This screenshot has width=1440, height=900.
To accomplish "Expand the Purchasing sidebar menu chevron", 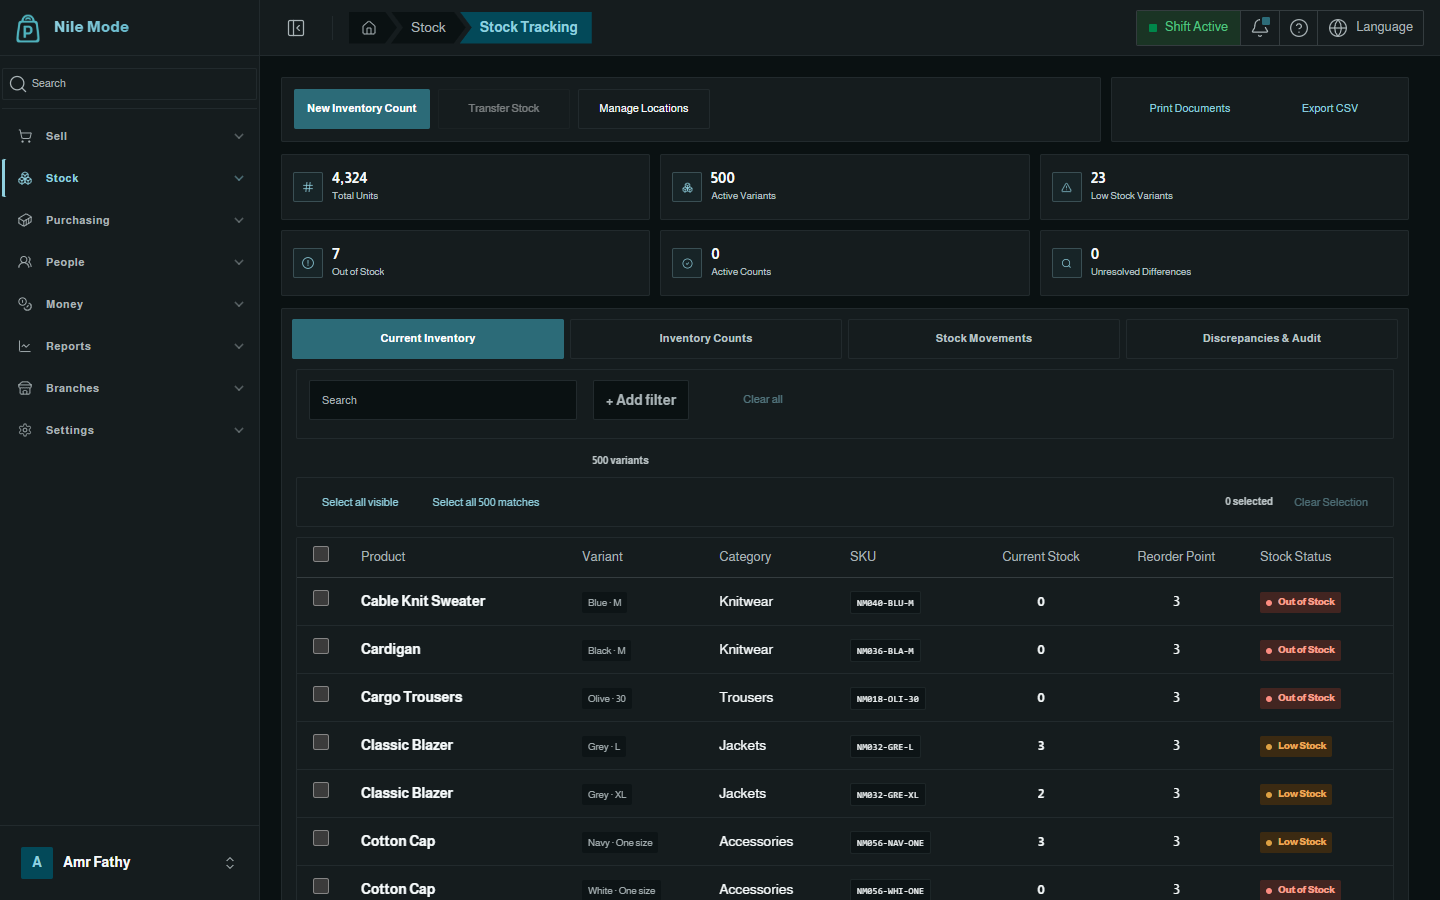I will coord(239,220).
